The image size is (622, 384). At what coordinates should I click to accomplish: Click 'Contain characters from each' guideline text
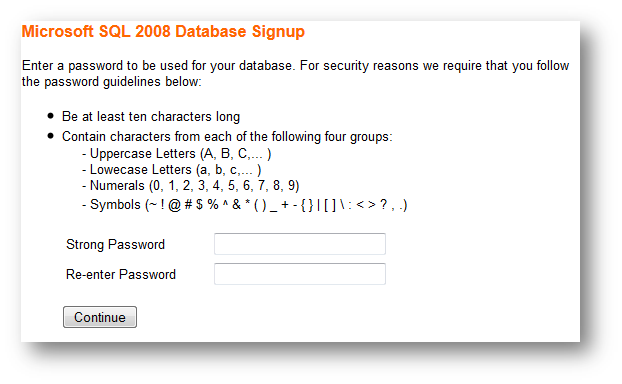227,136
